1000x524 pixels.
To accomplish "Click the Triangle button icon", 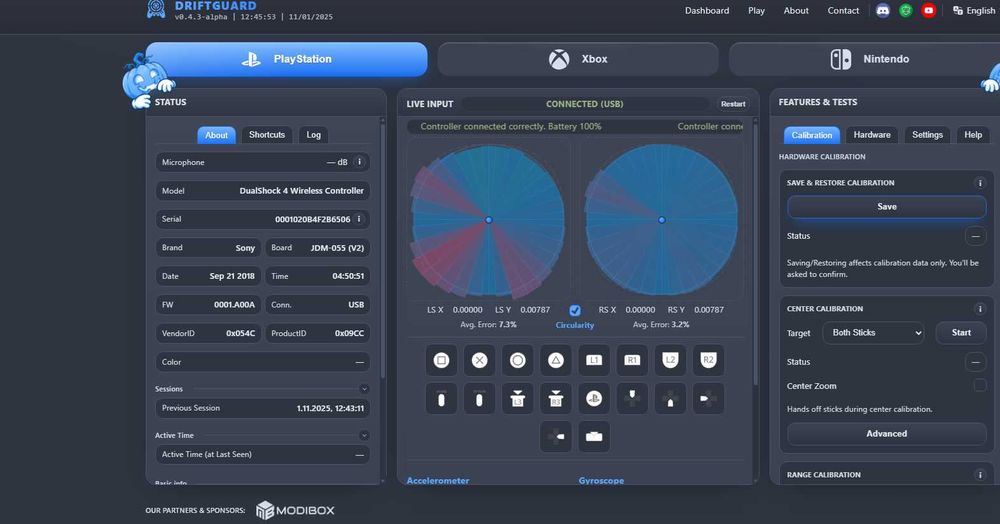I will coord(555,360).
